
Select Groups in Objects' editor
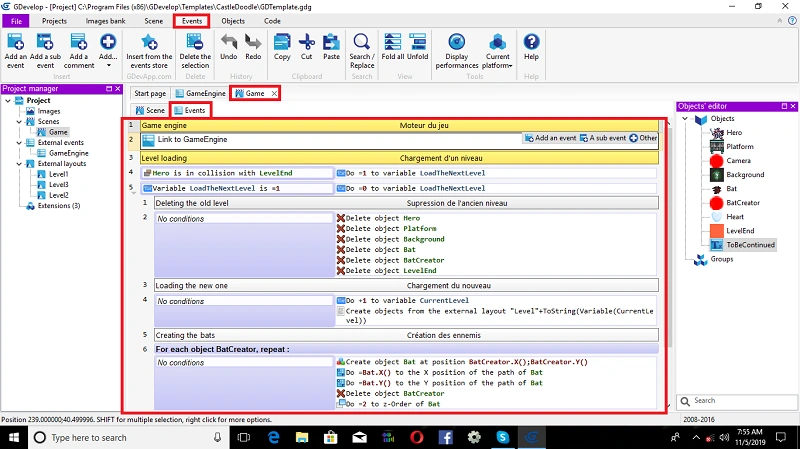click(721, 259)
